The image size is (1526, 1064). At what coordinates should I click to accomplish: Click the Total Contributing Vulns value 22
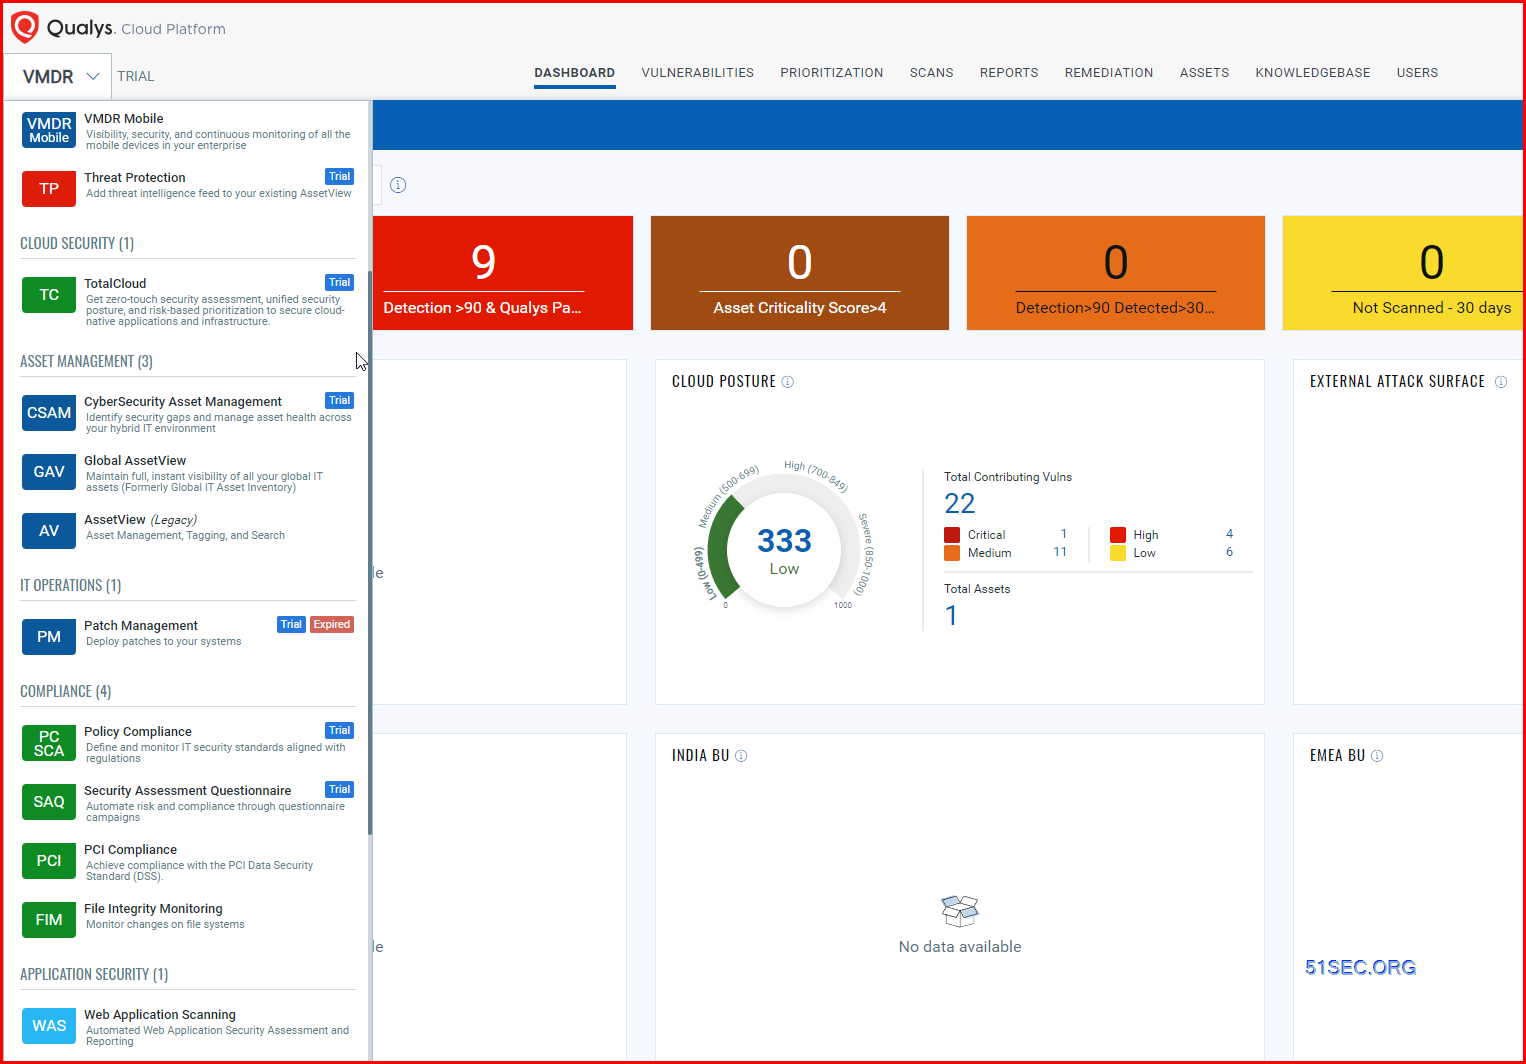coord(960,504)
